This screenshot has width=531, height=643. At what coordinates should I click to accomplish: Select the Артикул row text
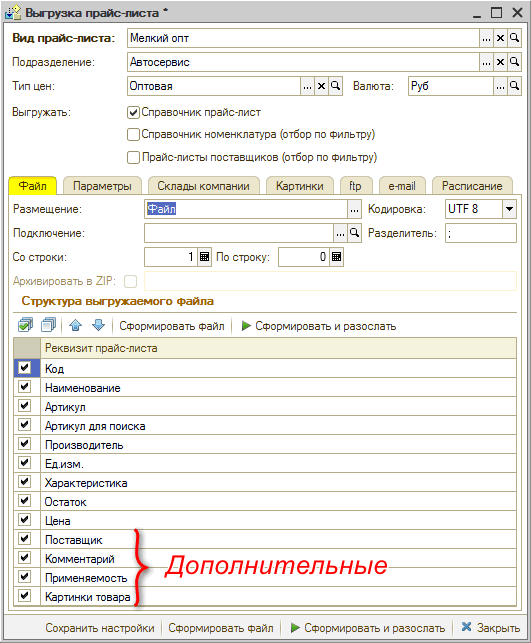65,407
